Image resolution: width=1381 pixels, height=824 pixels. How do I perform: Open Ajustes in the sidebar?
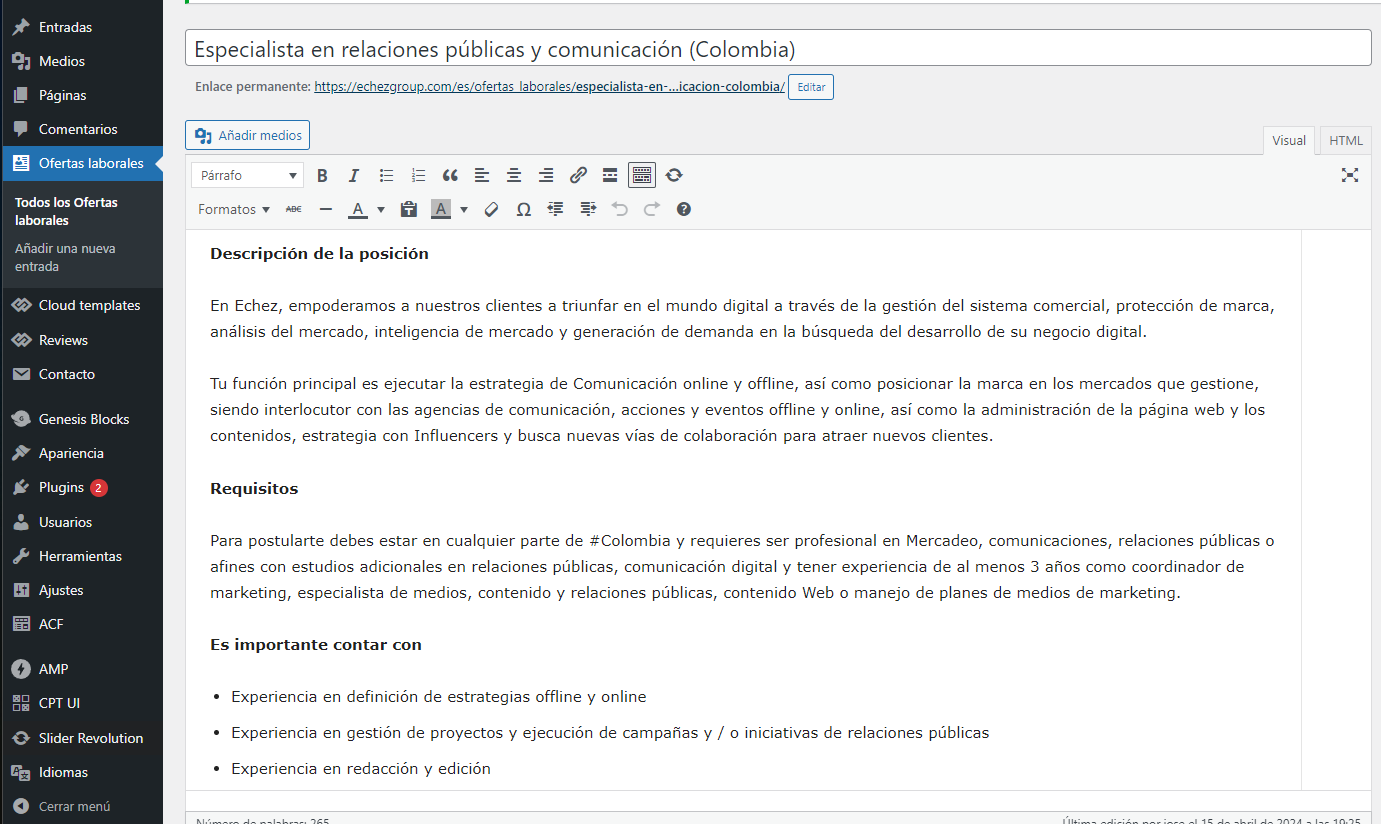point(81,590)
